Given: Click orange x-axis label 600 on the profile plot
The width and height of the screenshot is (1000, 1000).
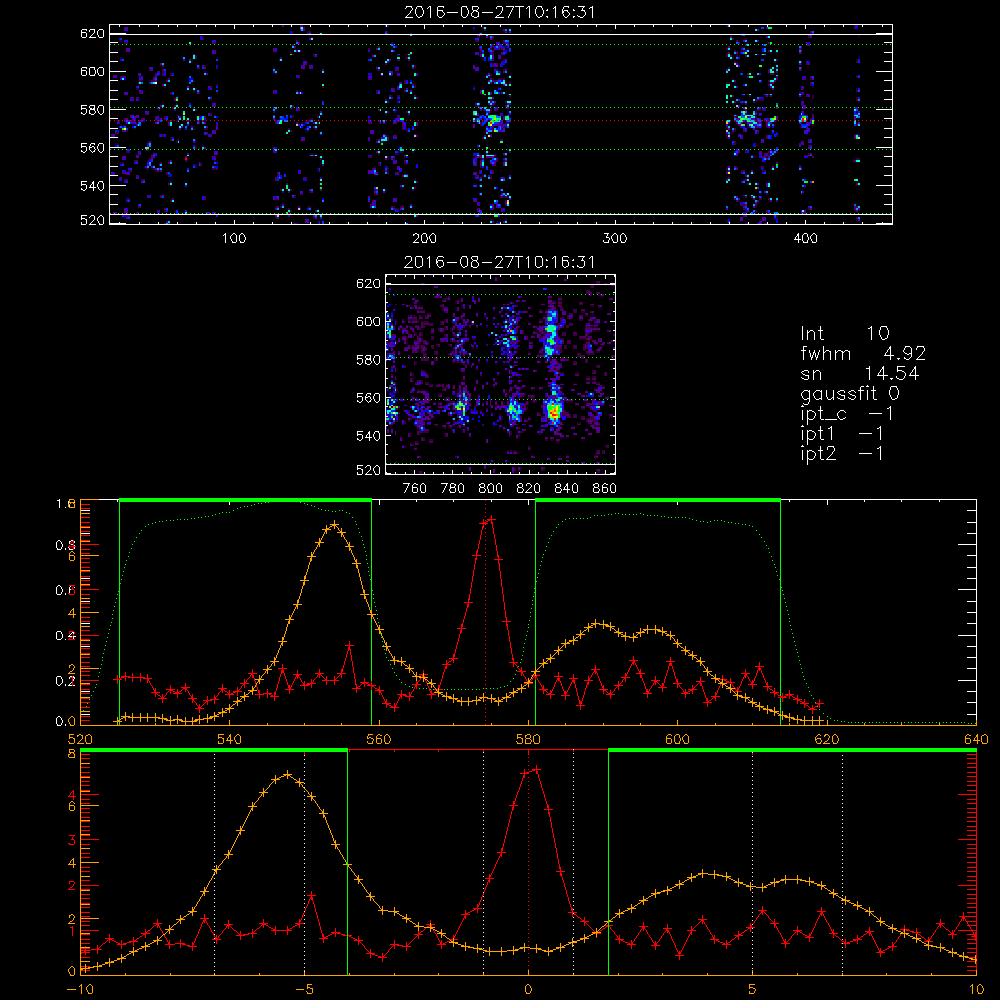Looking at the screenshot, I should 677,739.
